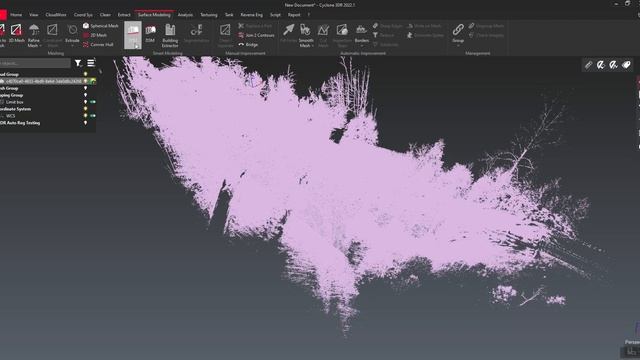Click the green badge on WCS row
Image resolution: width=640 pixels, height=360 pixels.
pos(93,116)
